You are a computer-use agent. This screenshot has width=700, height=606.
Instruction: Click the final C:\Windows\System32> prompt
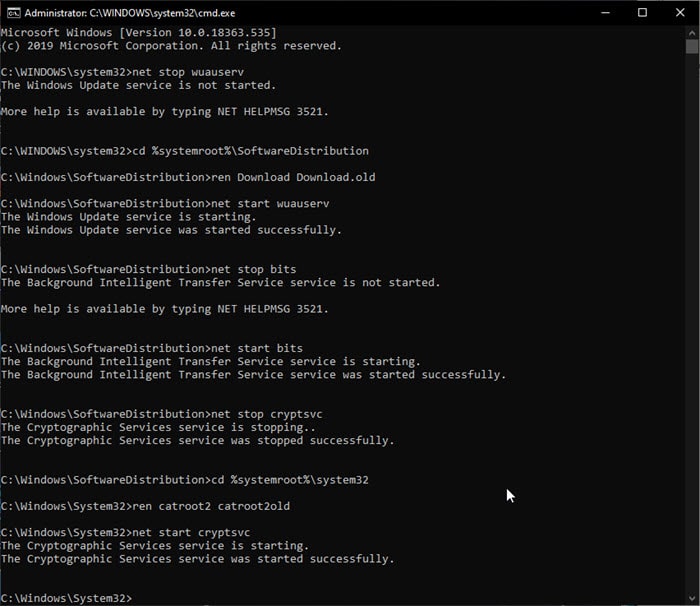coord(67,598)
